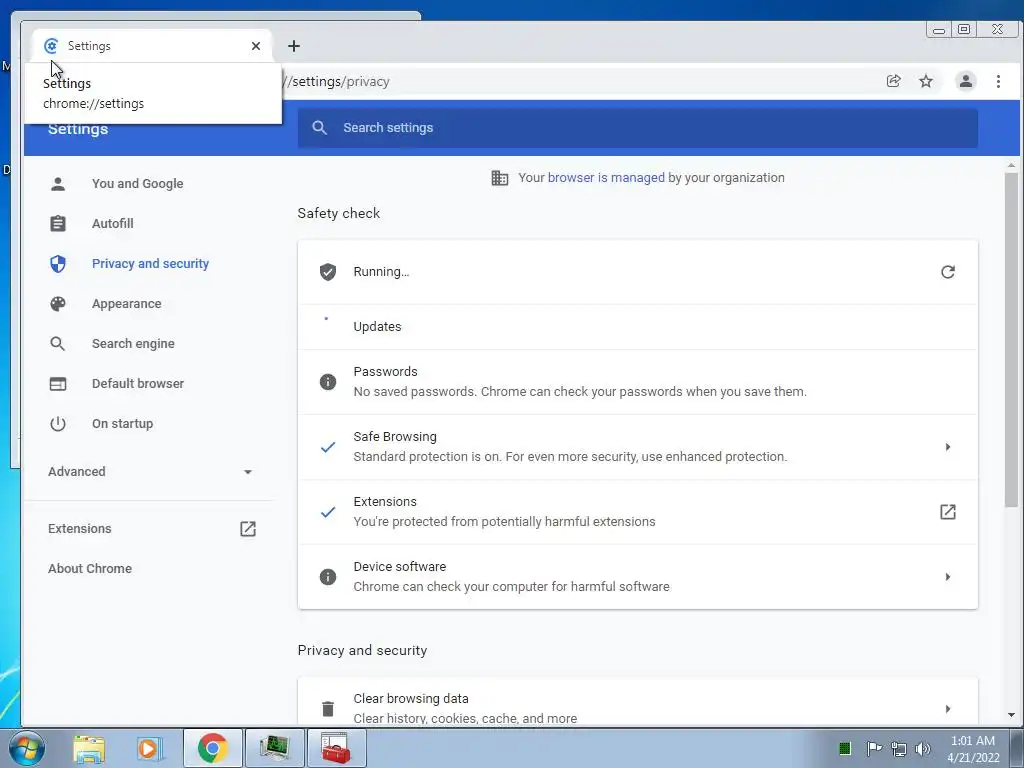The height and width of the screenshot is (768, 1024).
Task: Open About Chrome page
Action: [x=89, y=568]
